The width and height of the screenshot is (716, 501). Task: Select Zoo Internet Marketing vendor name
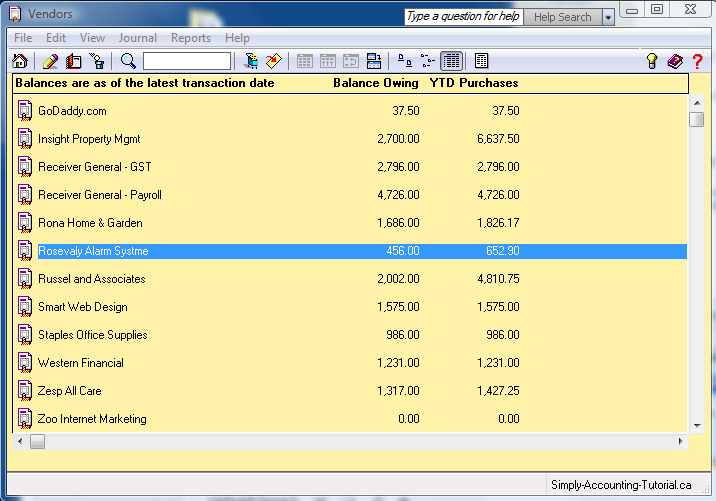[x=92, y=419]
